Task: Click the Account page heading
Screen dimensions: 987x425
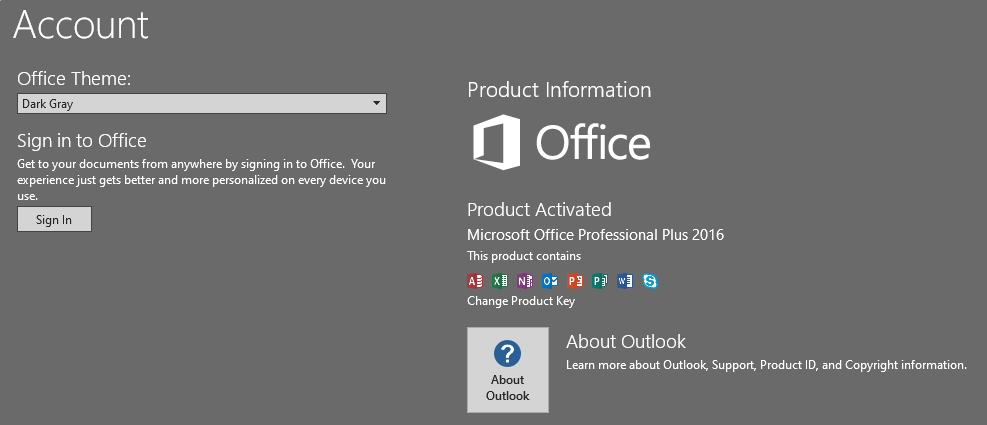Action: coord(81,25)
